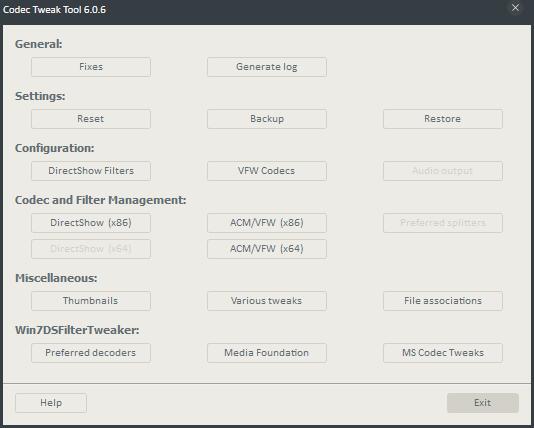Click the Configuration: section heading
Screen dimensions: 534x428
pyautogui.click(x=54, y=148)
